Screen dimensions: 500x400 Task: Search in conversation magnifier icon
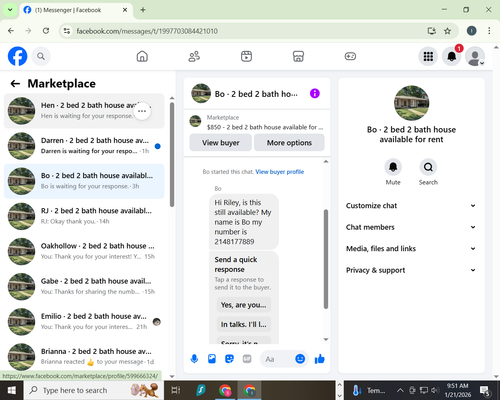point(428,167)
